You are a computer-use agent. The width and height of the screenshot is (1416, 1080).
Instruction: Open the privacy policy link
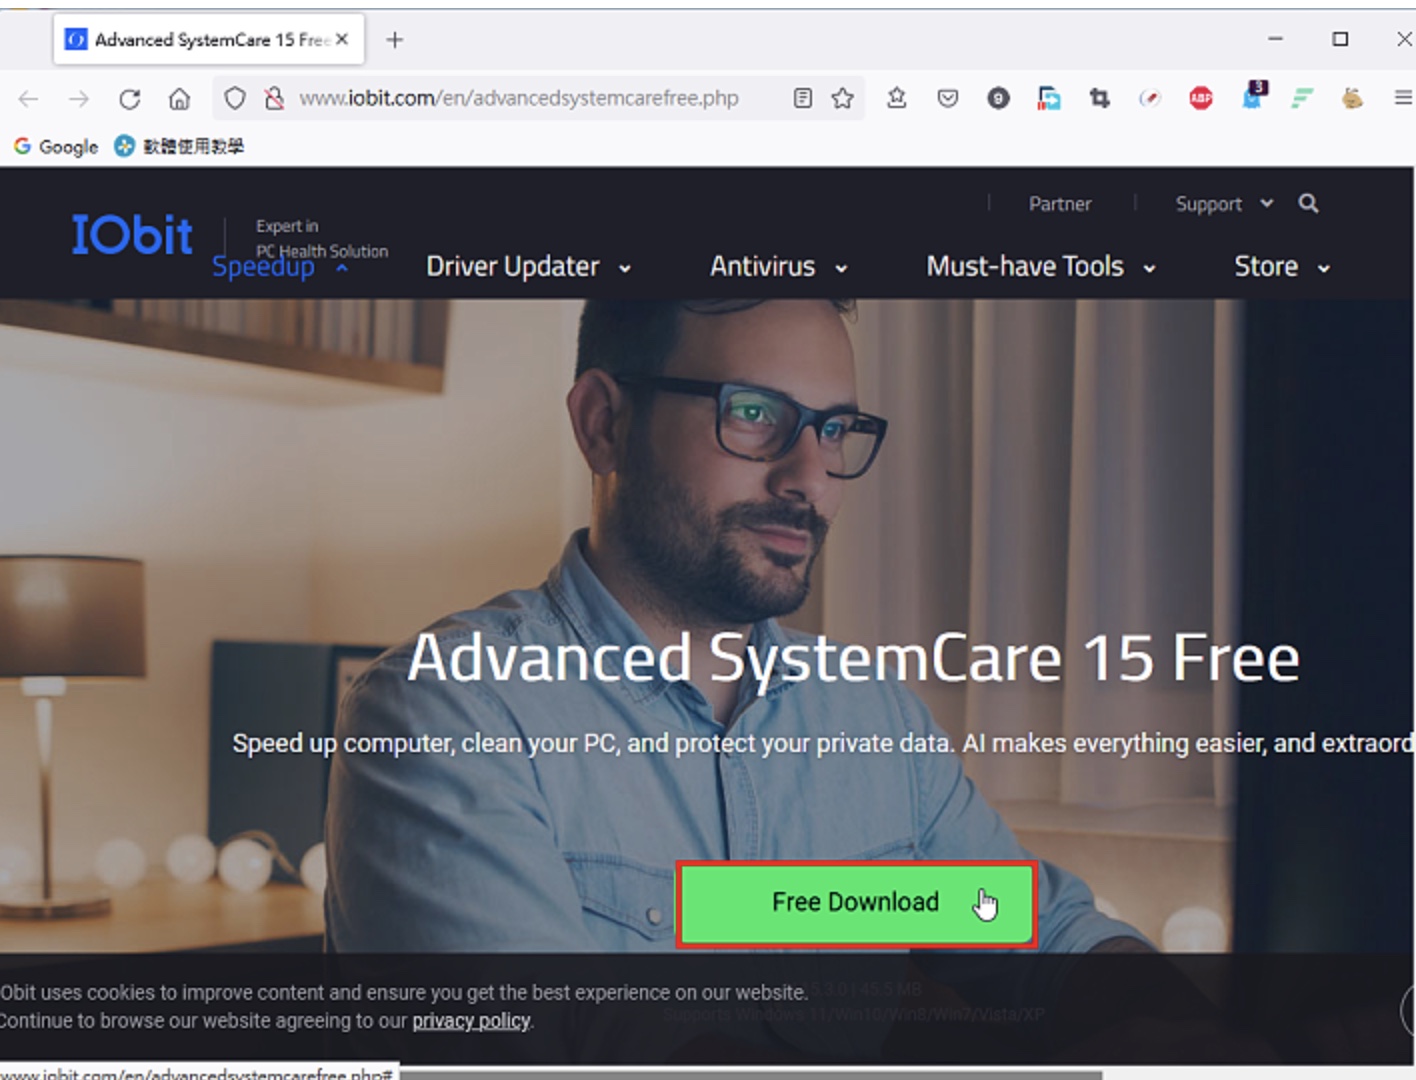coord(471,1021)
